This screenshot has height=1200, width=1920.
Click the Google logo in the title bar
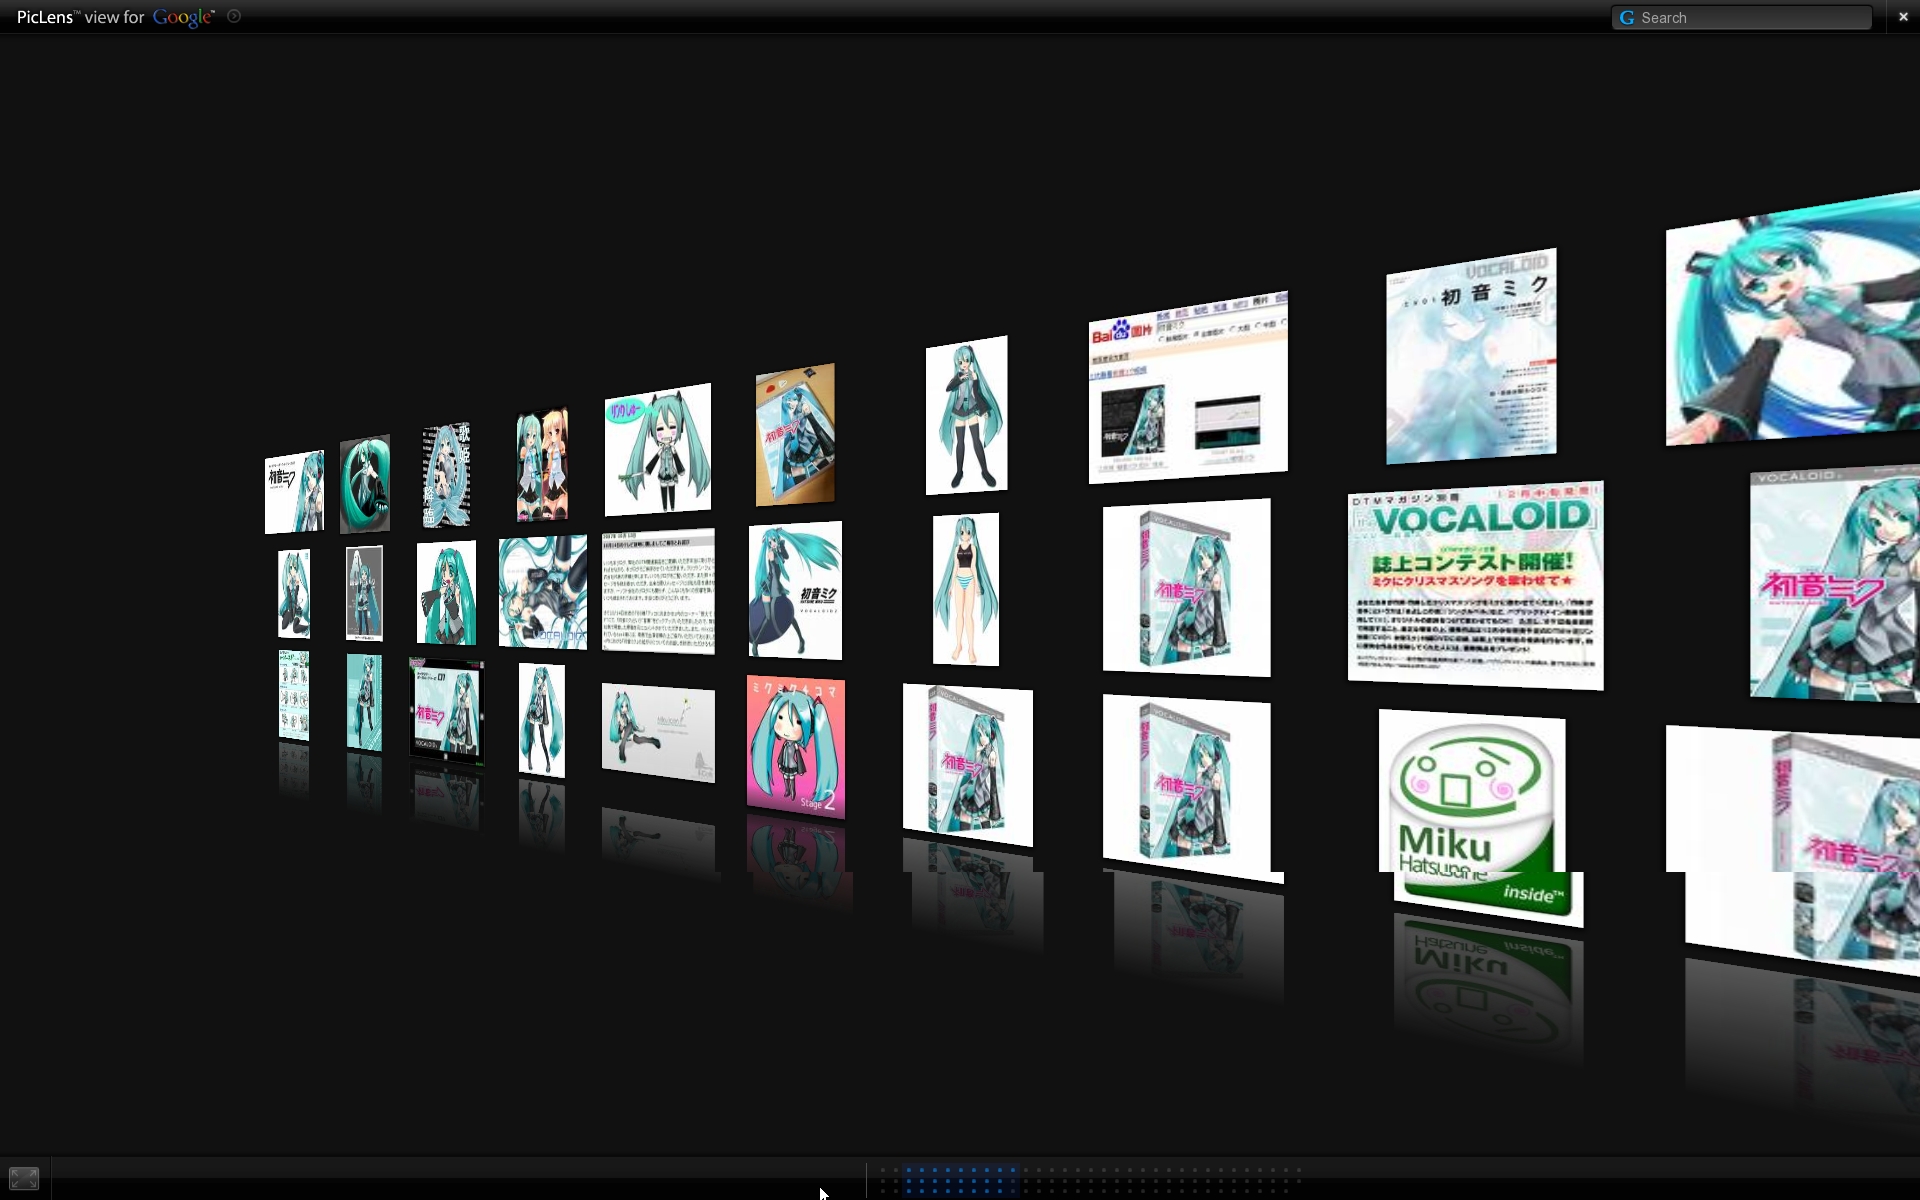coord(183,18)
